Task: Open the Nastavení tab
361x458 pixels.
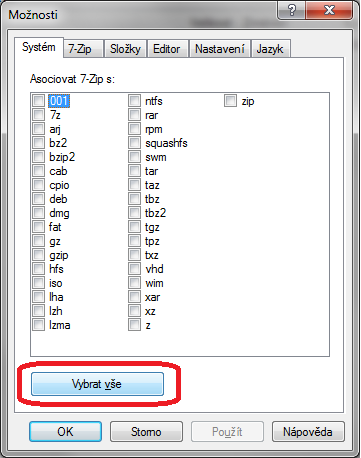Action: (x=220, y=49)
